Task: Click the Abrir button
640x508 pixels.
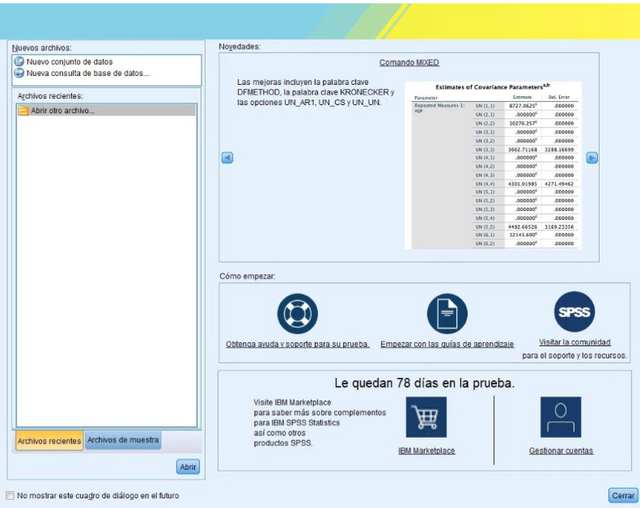Action: pyautogui.click(x=188, y=467)
